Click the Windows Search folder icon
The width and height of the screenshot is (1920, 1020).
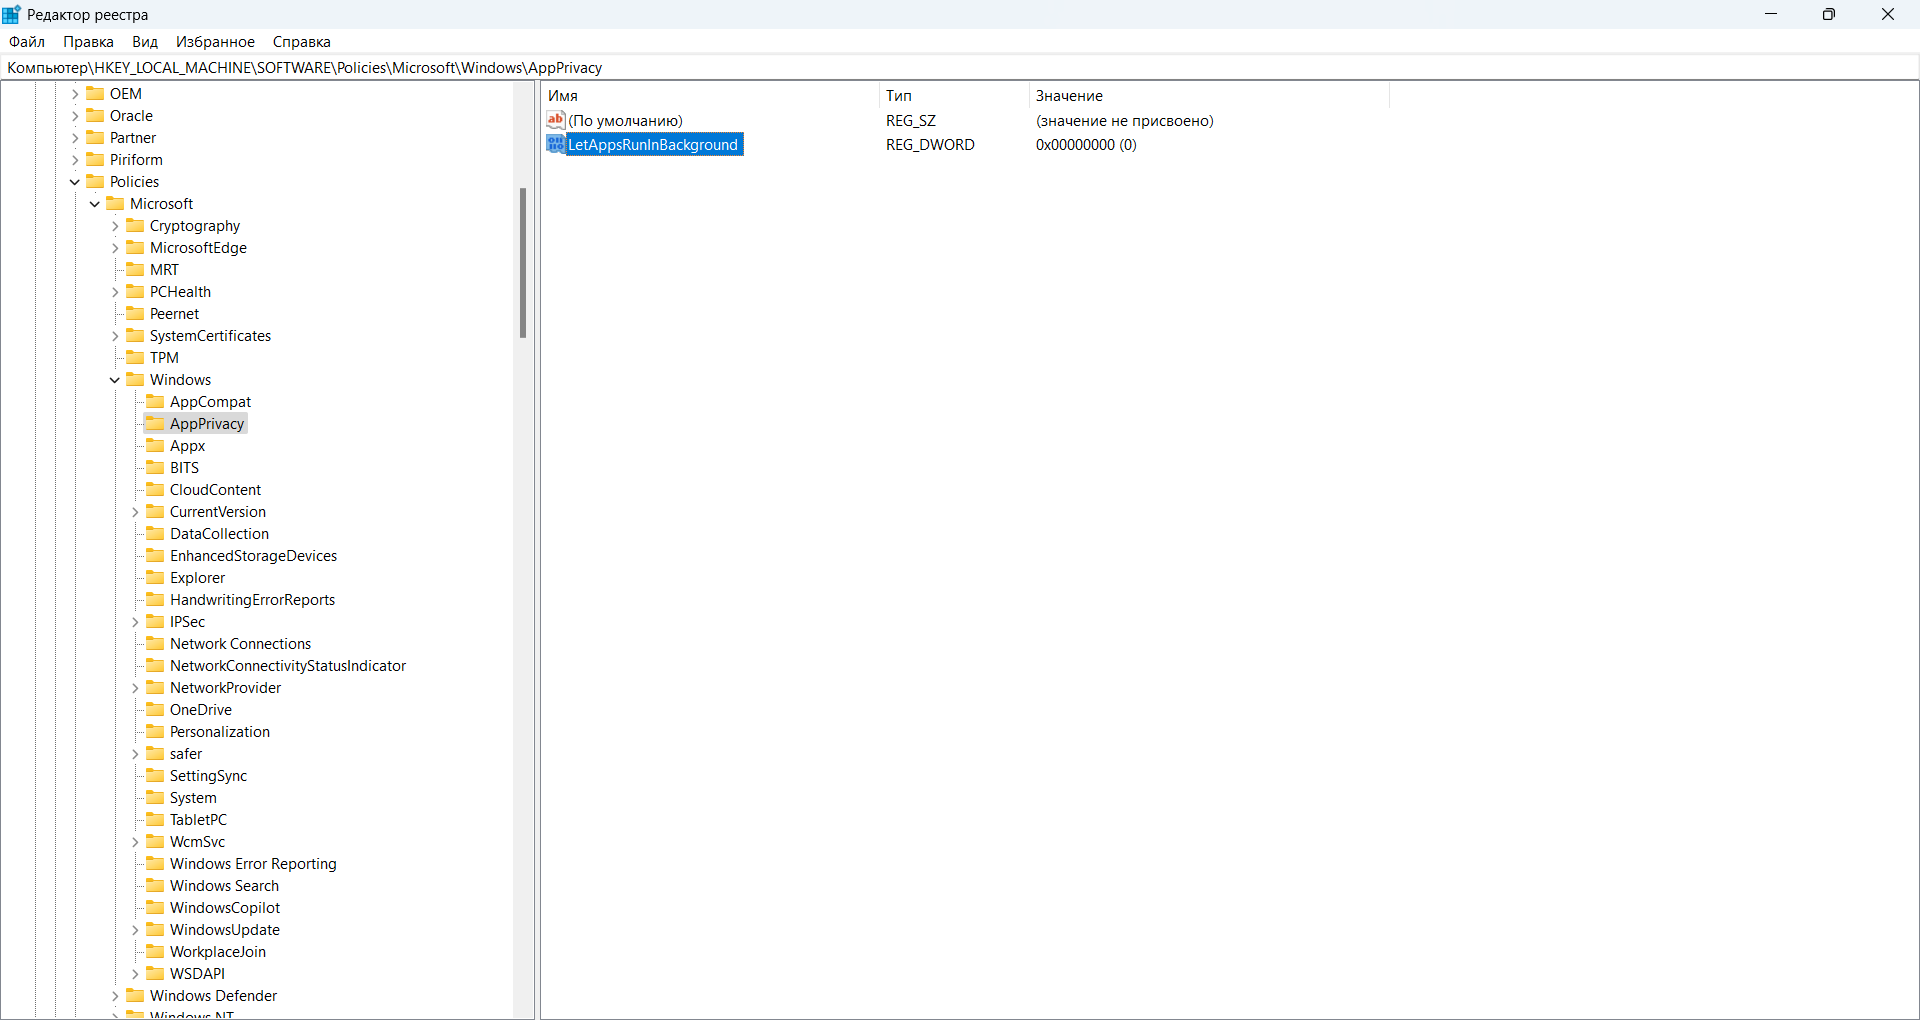(155, 885)
